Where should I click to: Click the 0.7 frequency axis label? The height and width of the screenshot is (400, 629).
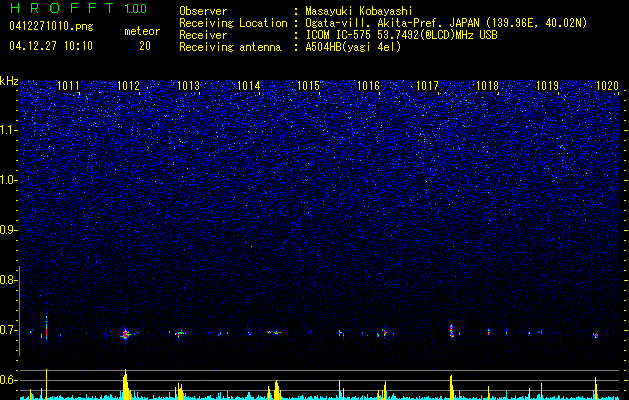coord(7,331)
